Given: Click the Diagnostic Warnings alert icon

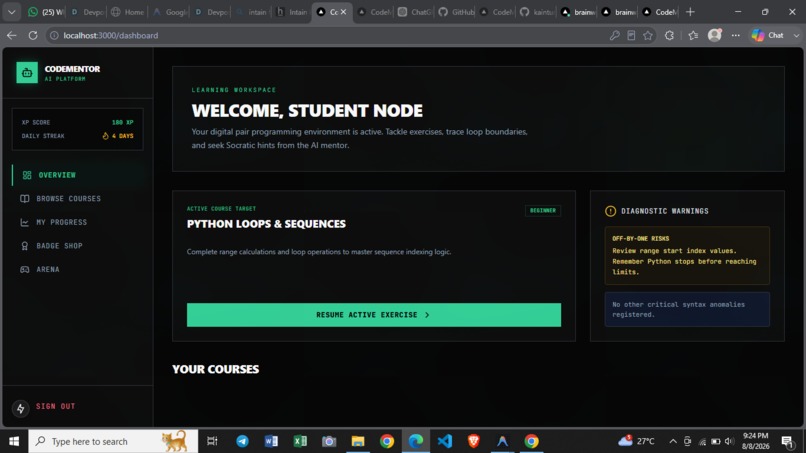Looking at the screenshot, I should 610,211.
